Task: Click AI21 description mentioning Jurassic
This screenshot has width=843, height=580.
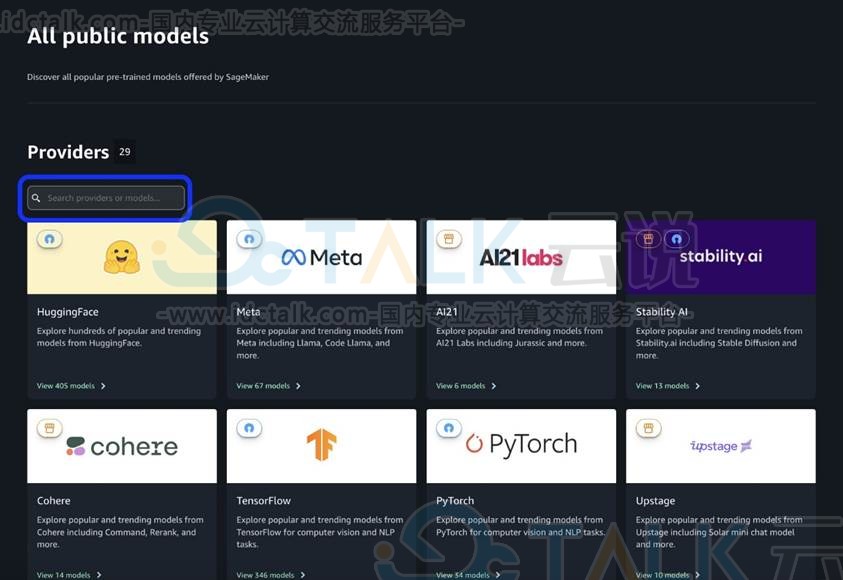Action: pos(519,337)
